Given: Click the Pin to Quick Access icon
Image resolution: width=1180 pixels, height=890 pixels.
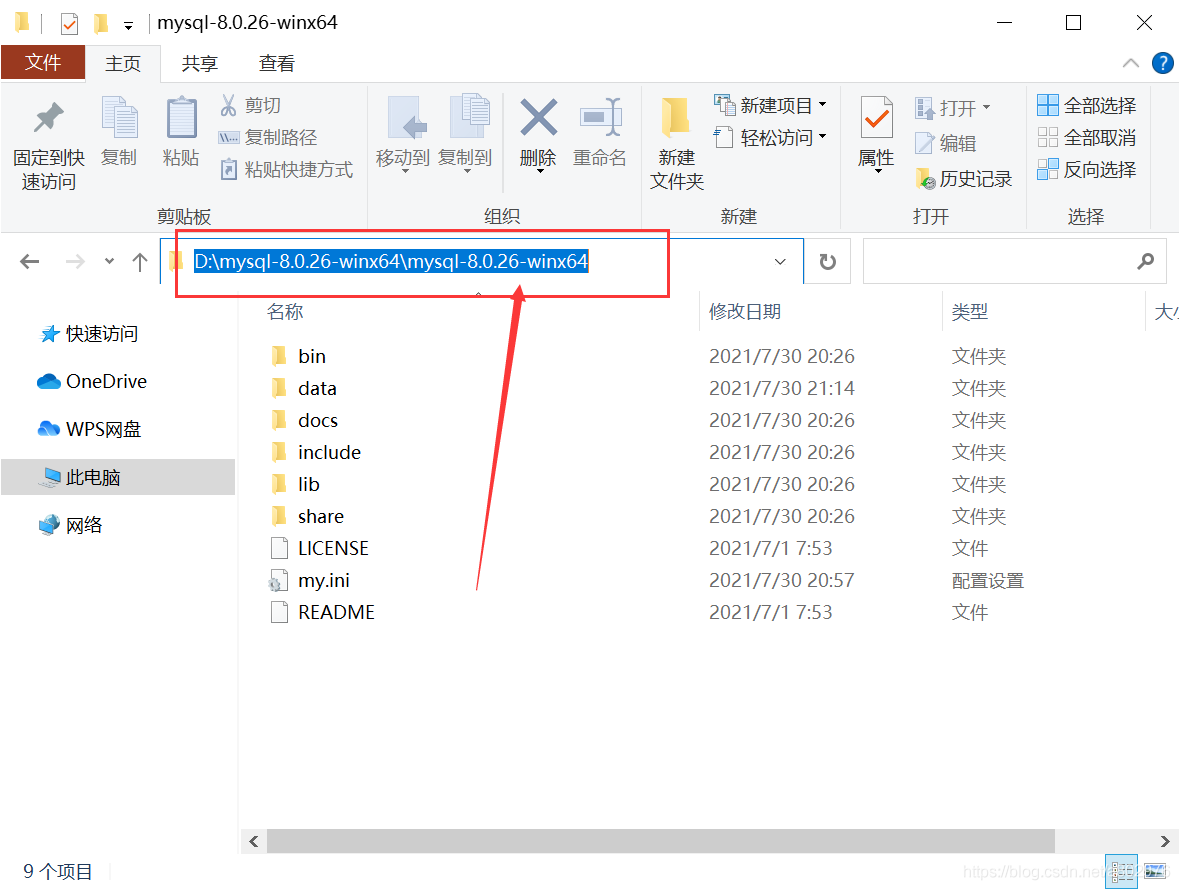Looking at the screenshot, I should 49,118.
